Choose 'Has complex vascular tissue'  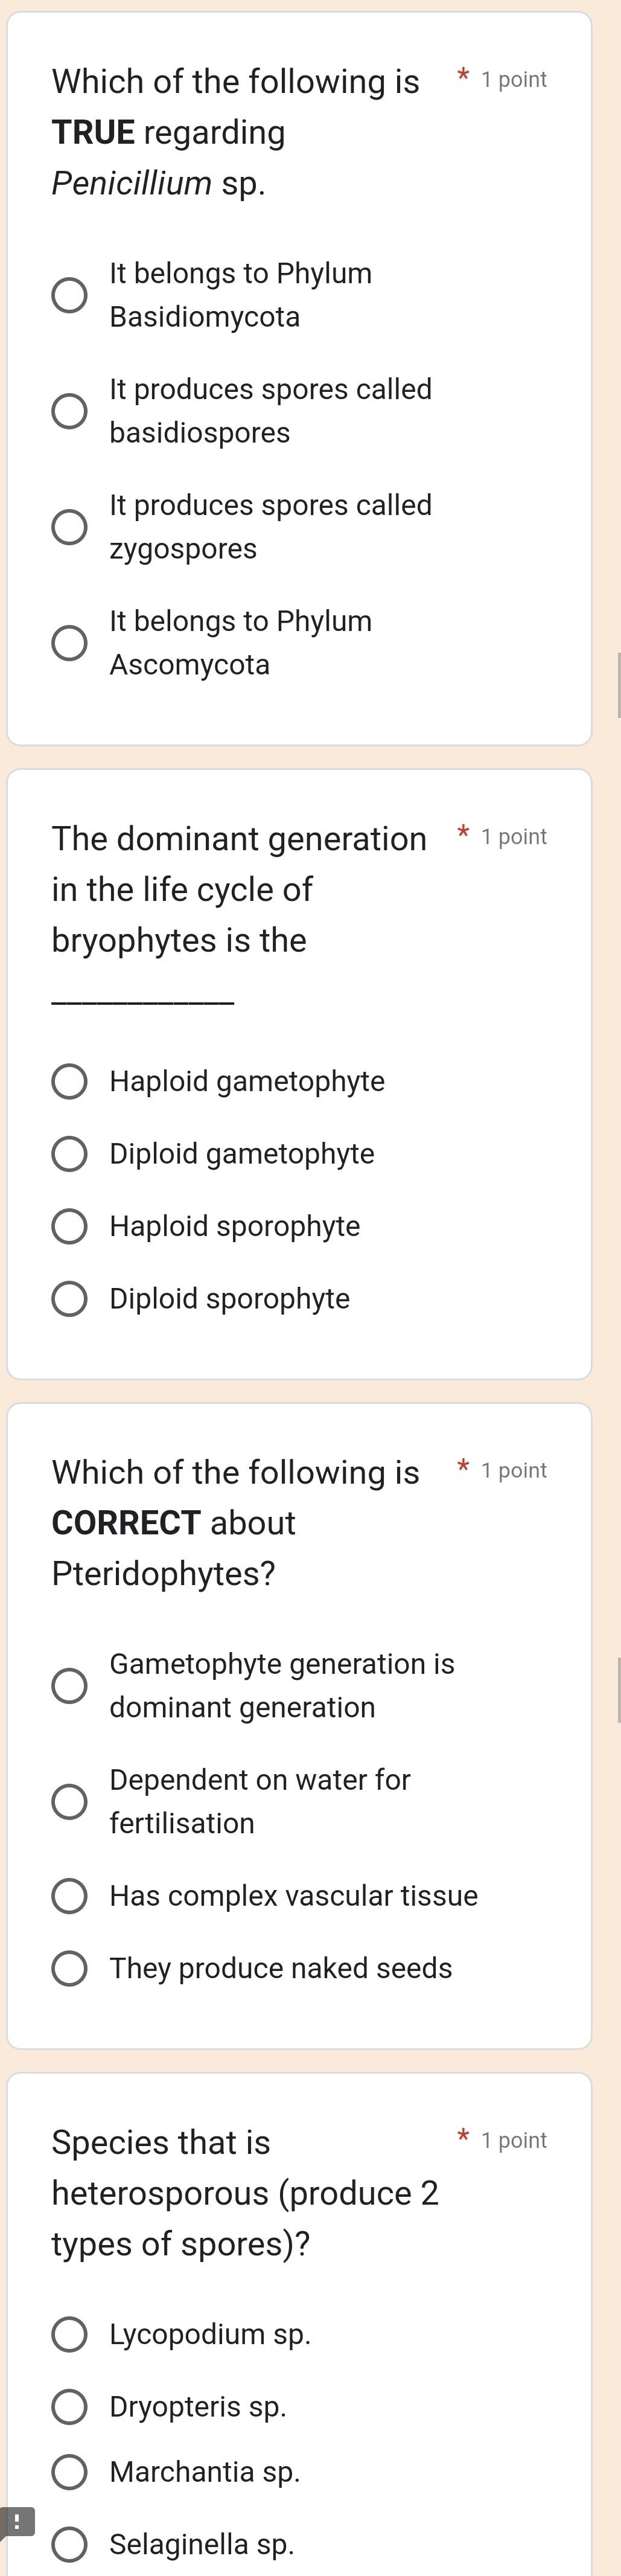pyautogui.click(x=69, y=1895)
